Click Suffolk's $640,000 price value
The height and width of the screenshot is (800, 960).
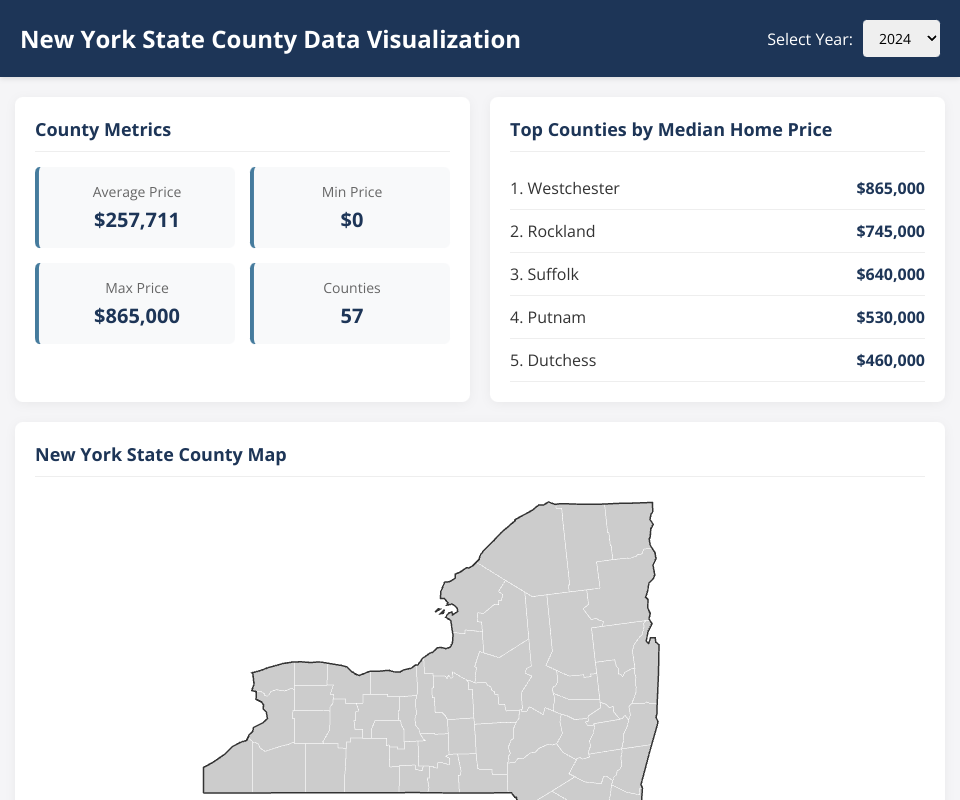click(x=890, y=274)
